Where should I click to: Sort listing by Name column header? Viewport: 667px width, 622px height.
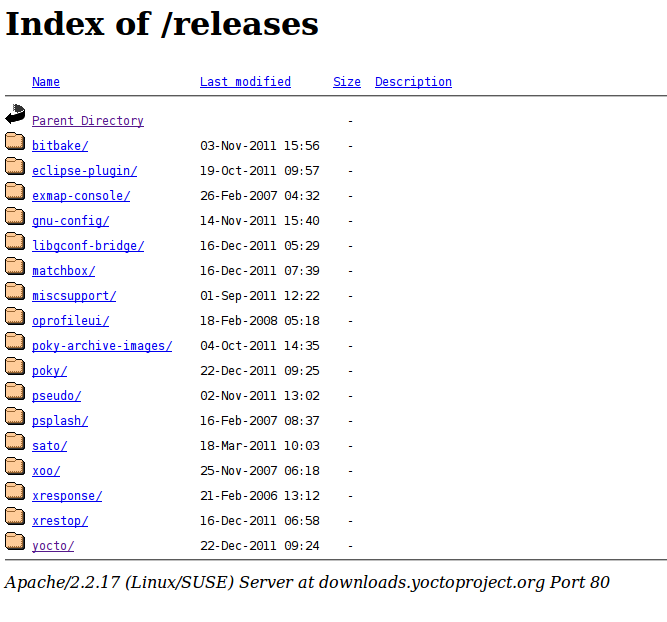tap(46, 82)
